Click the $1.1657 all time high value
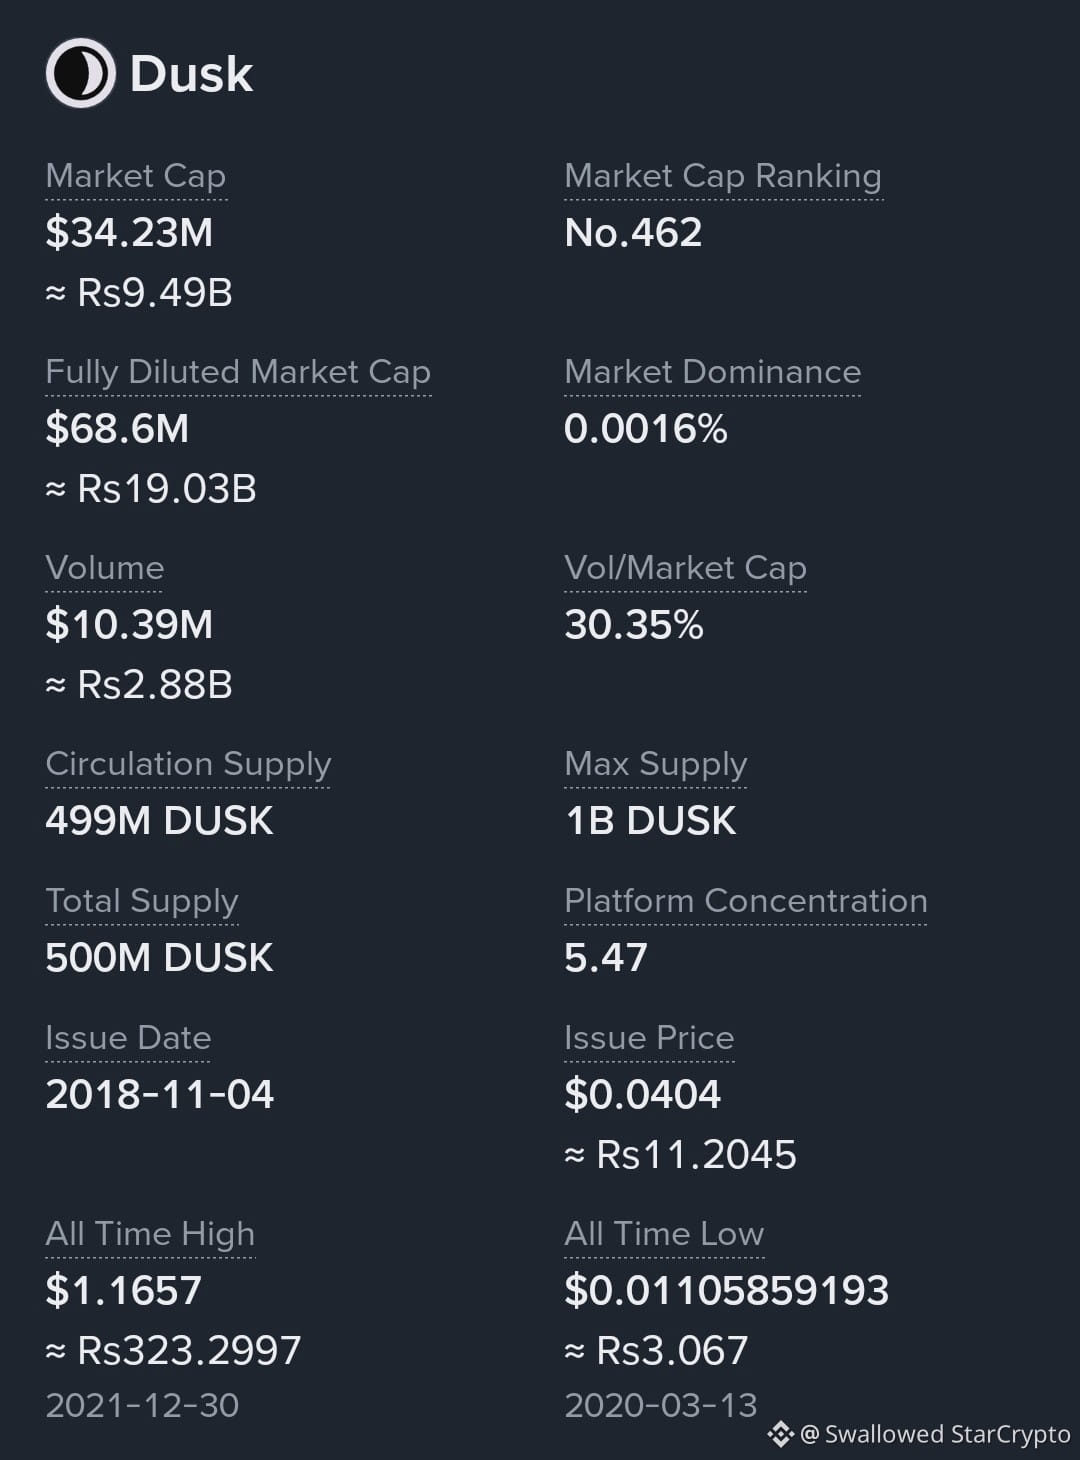Screen dimensions: 1080x1460 123,1291
